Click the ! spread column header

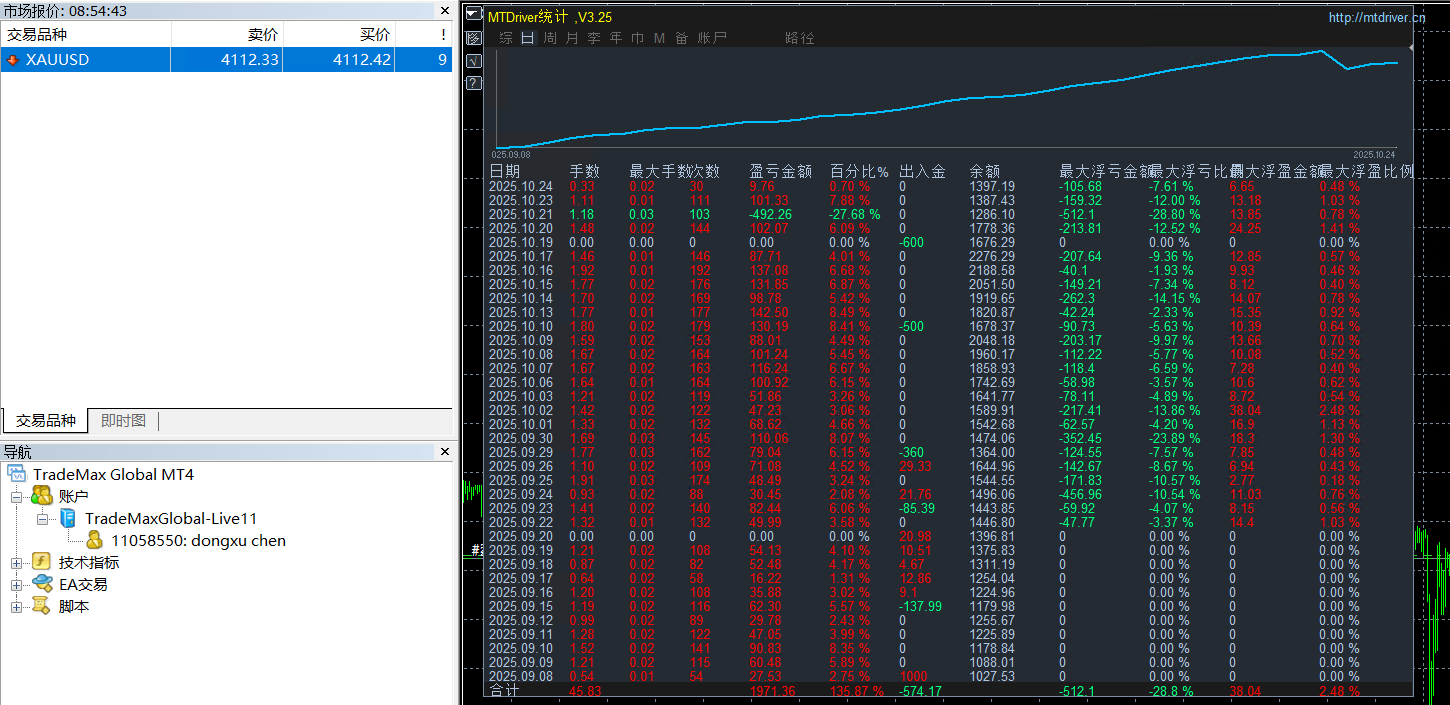click(424, 34)
